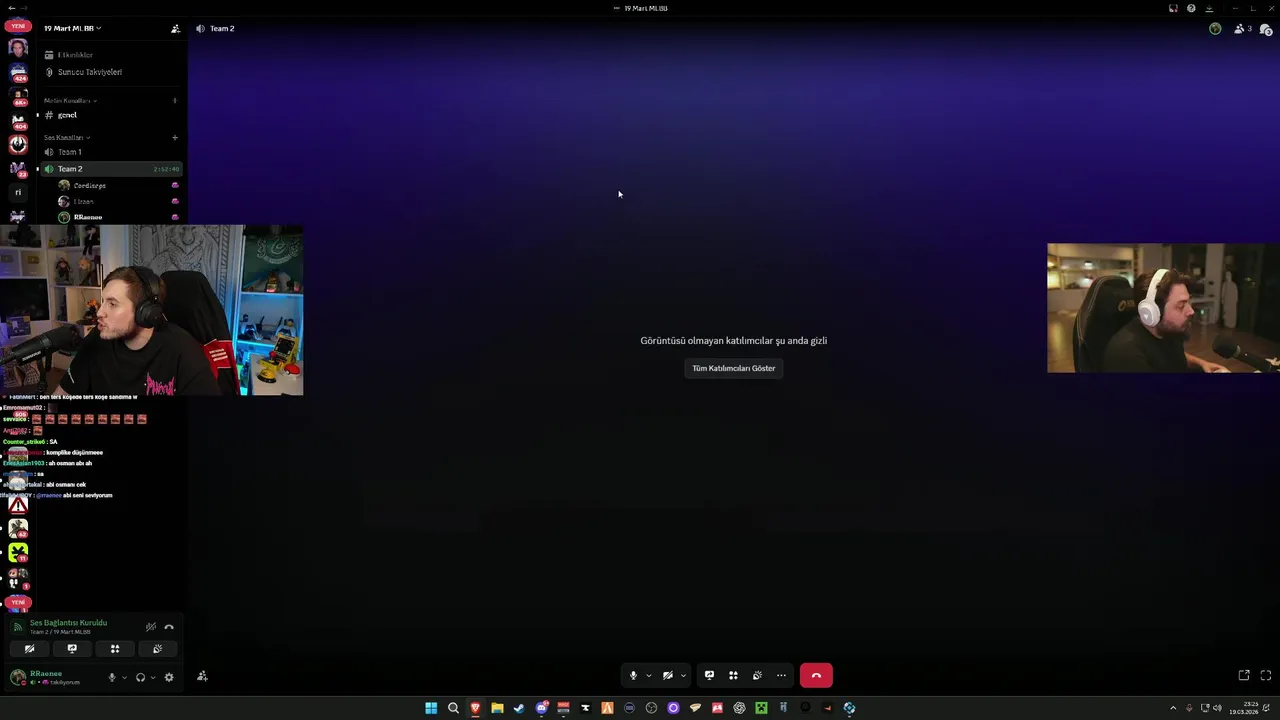Share your screen from call controls

click(709, 676)
